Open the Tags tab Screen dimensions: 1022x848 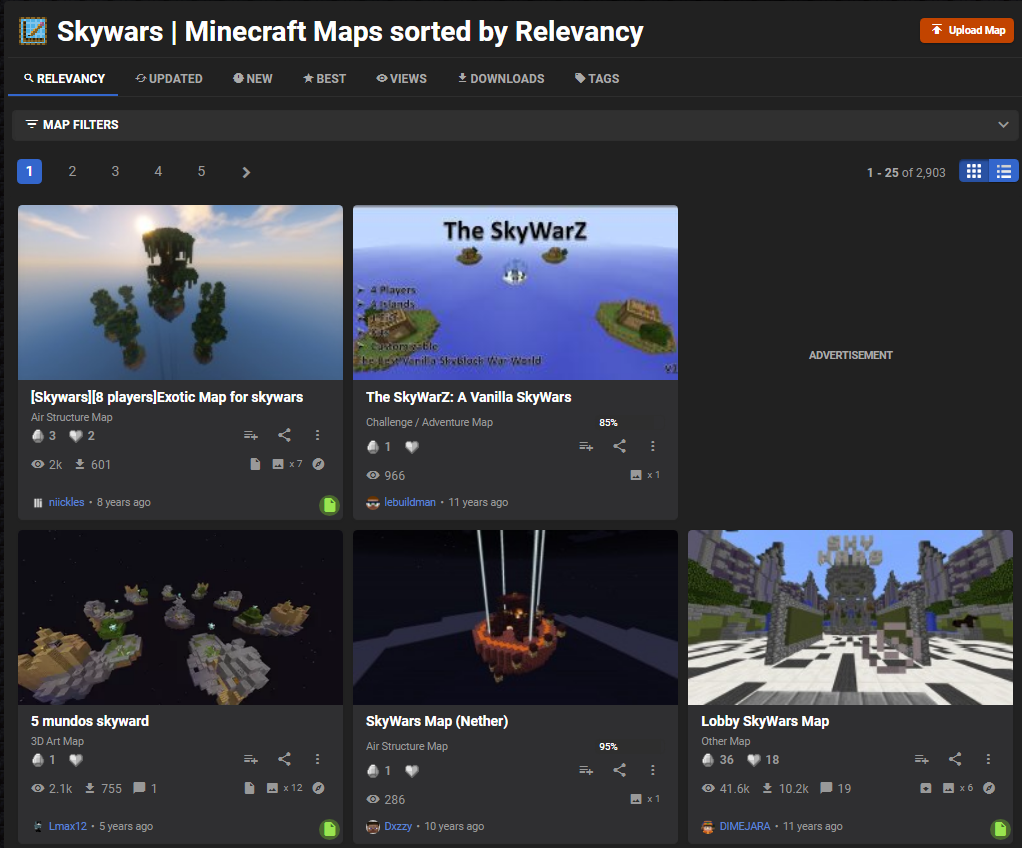pyautogui.click(x=597, y=79)
